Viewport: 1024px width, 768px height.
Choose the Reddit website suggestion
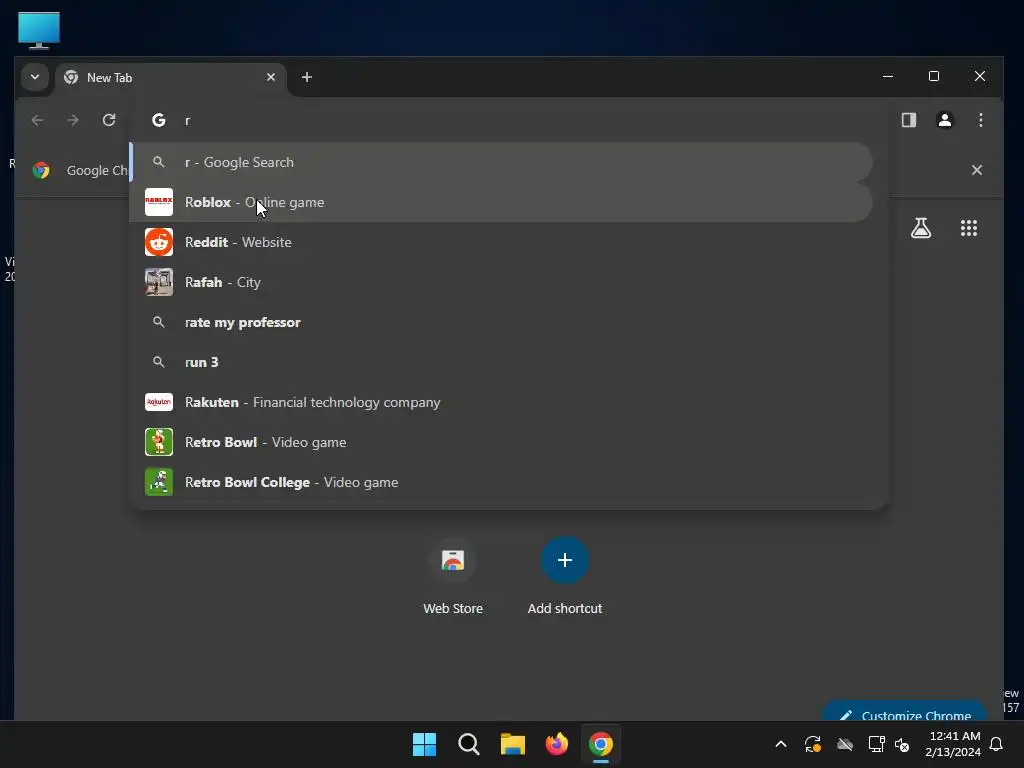tap(501, 242)
